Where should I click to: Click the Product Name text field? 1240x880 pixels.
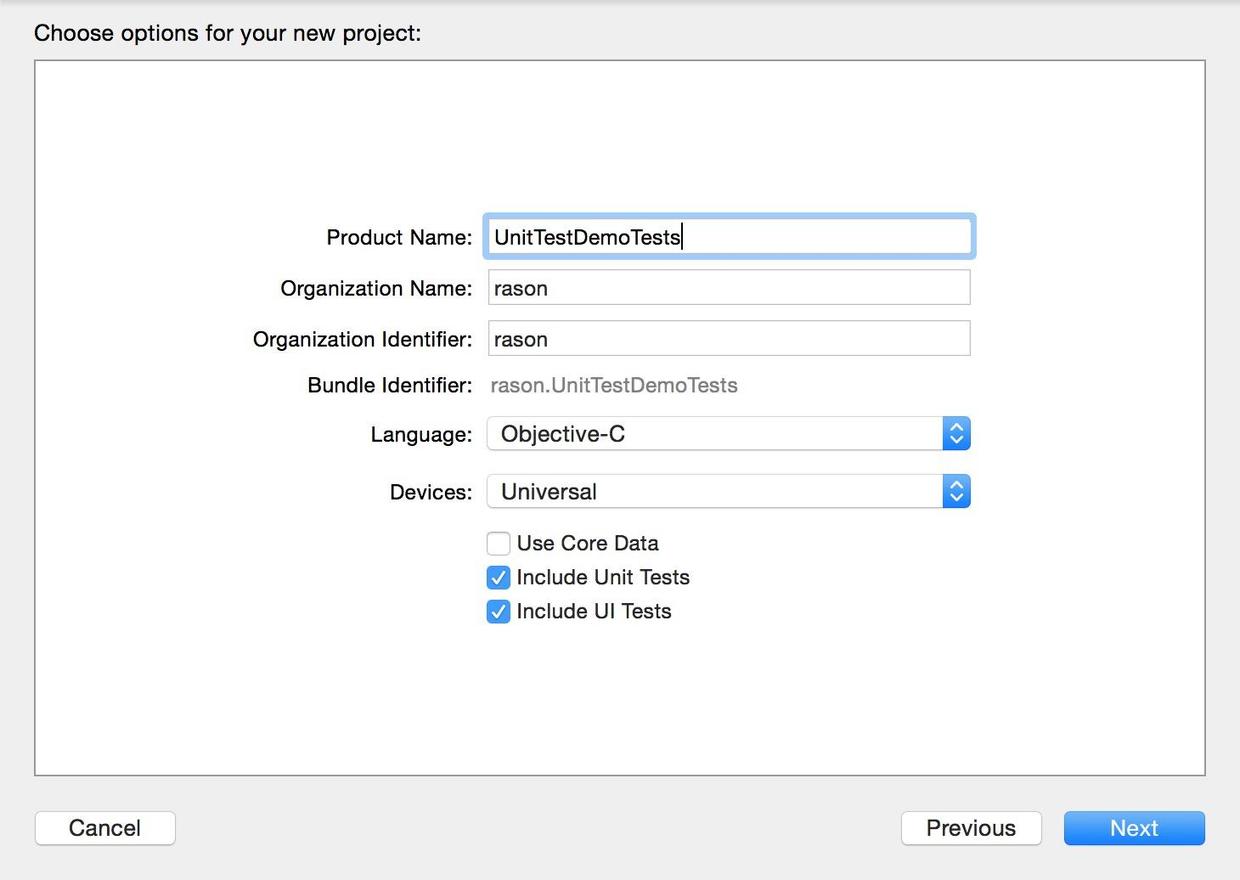728,237
